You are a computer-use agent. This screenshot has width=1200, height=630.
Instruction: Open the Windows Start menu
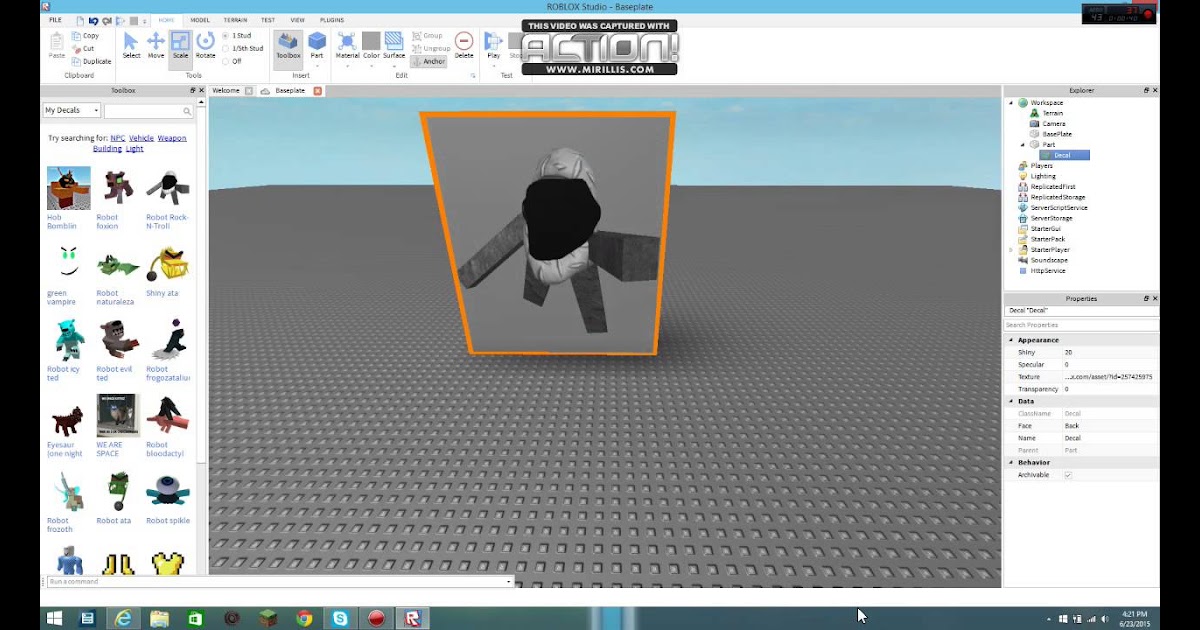(54, 618)
